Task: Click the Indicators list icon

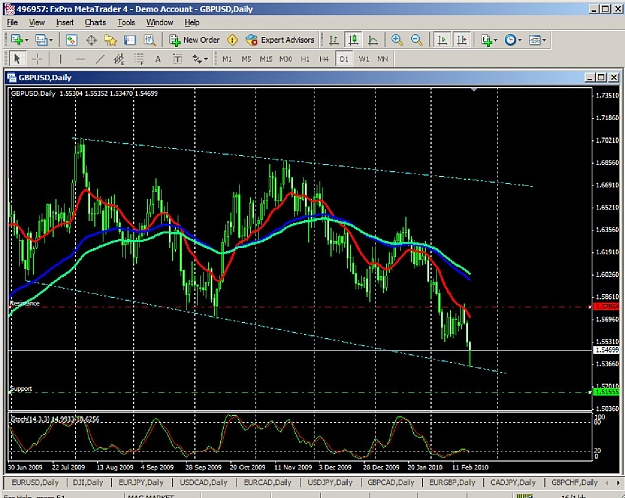Action: point(486,40)
